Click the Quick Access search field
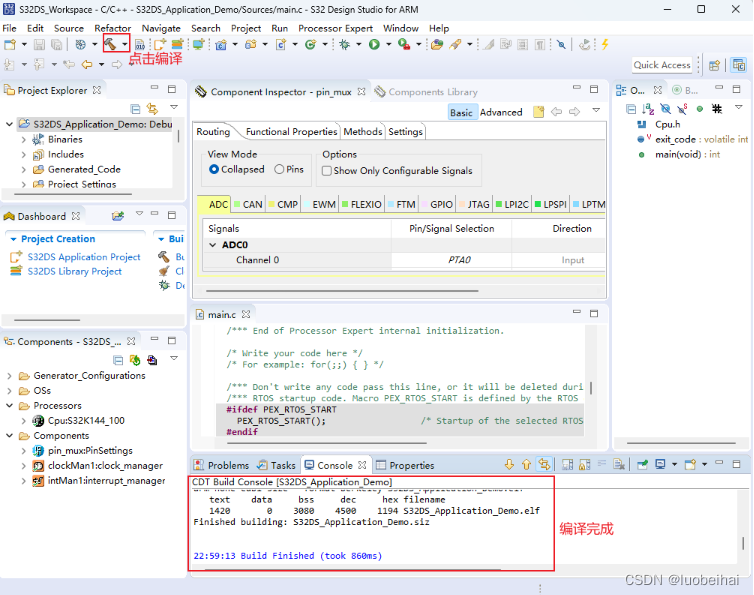The height and width of the screenshot is (595, 754). coord(662,65)
